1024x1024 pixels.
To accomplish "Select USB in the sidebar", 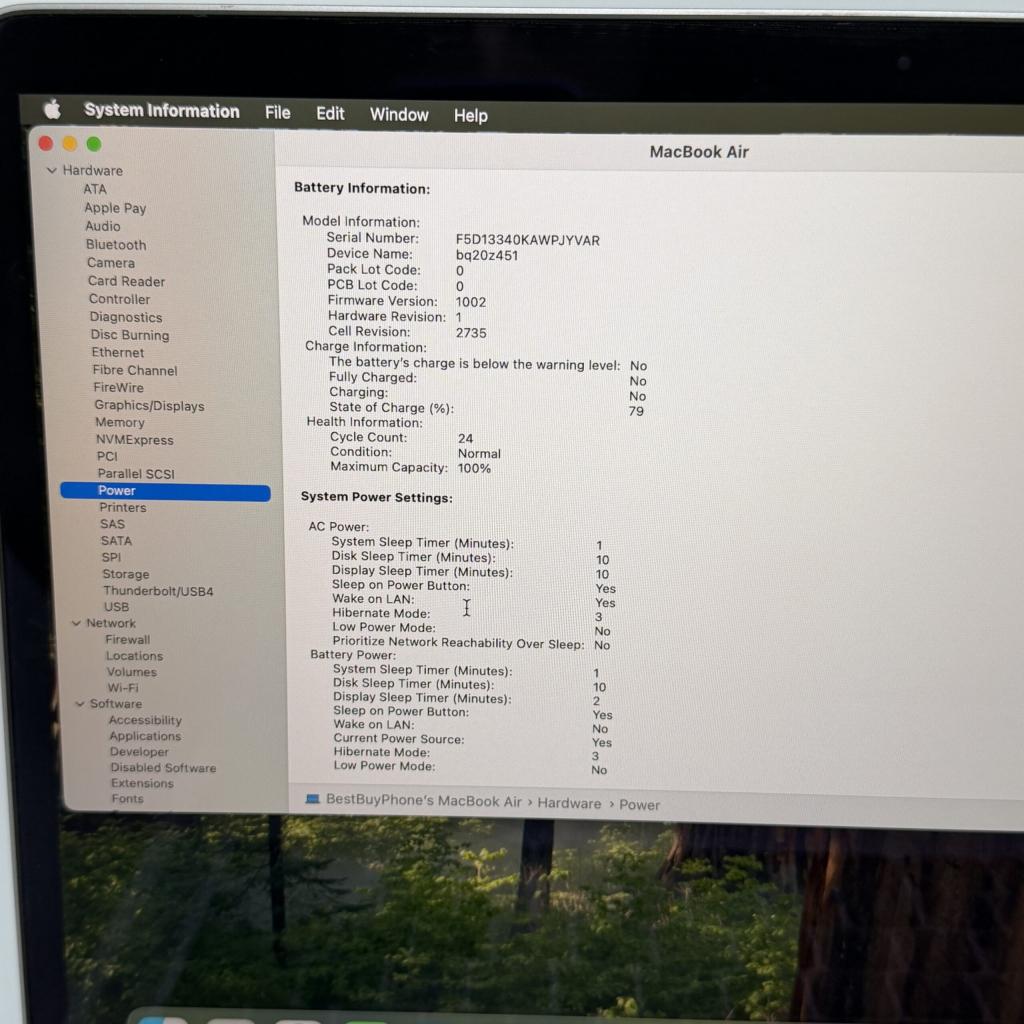I will coord(116,607).
